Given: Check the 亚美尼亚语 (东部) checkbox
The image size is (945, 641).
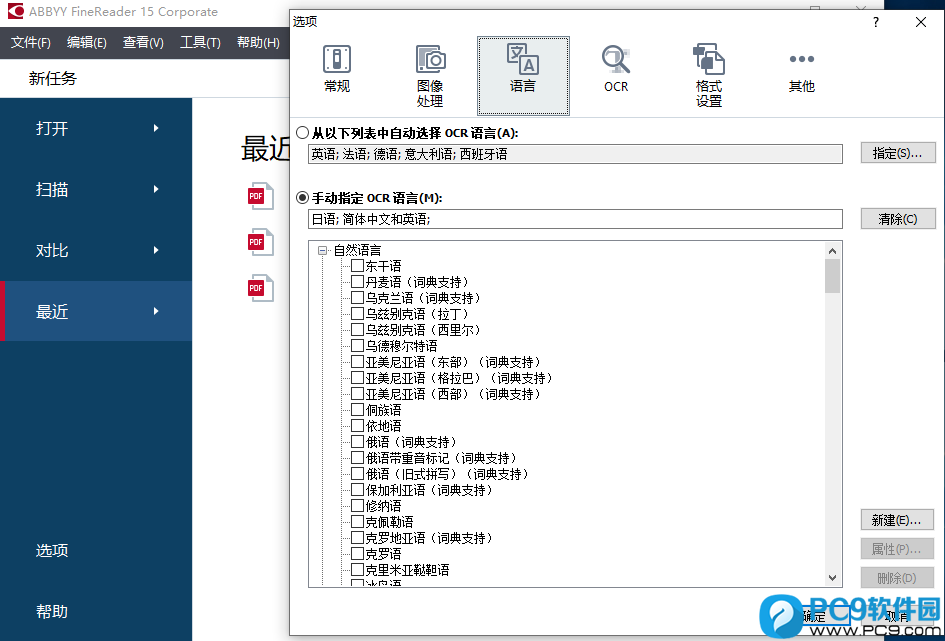Looking at the screenshot, I should (x=357, y=361).
